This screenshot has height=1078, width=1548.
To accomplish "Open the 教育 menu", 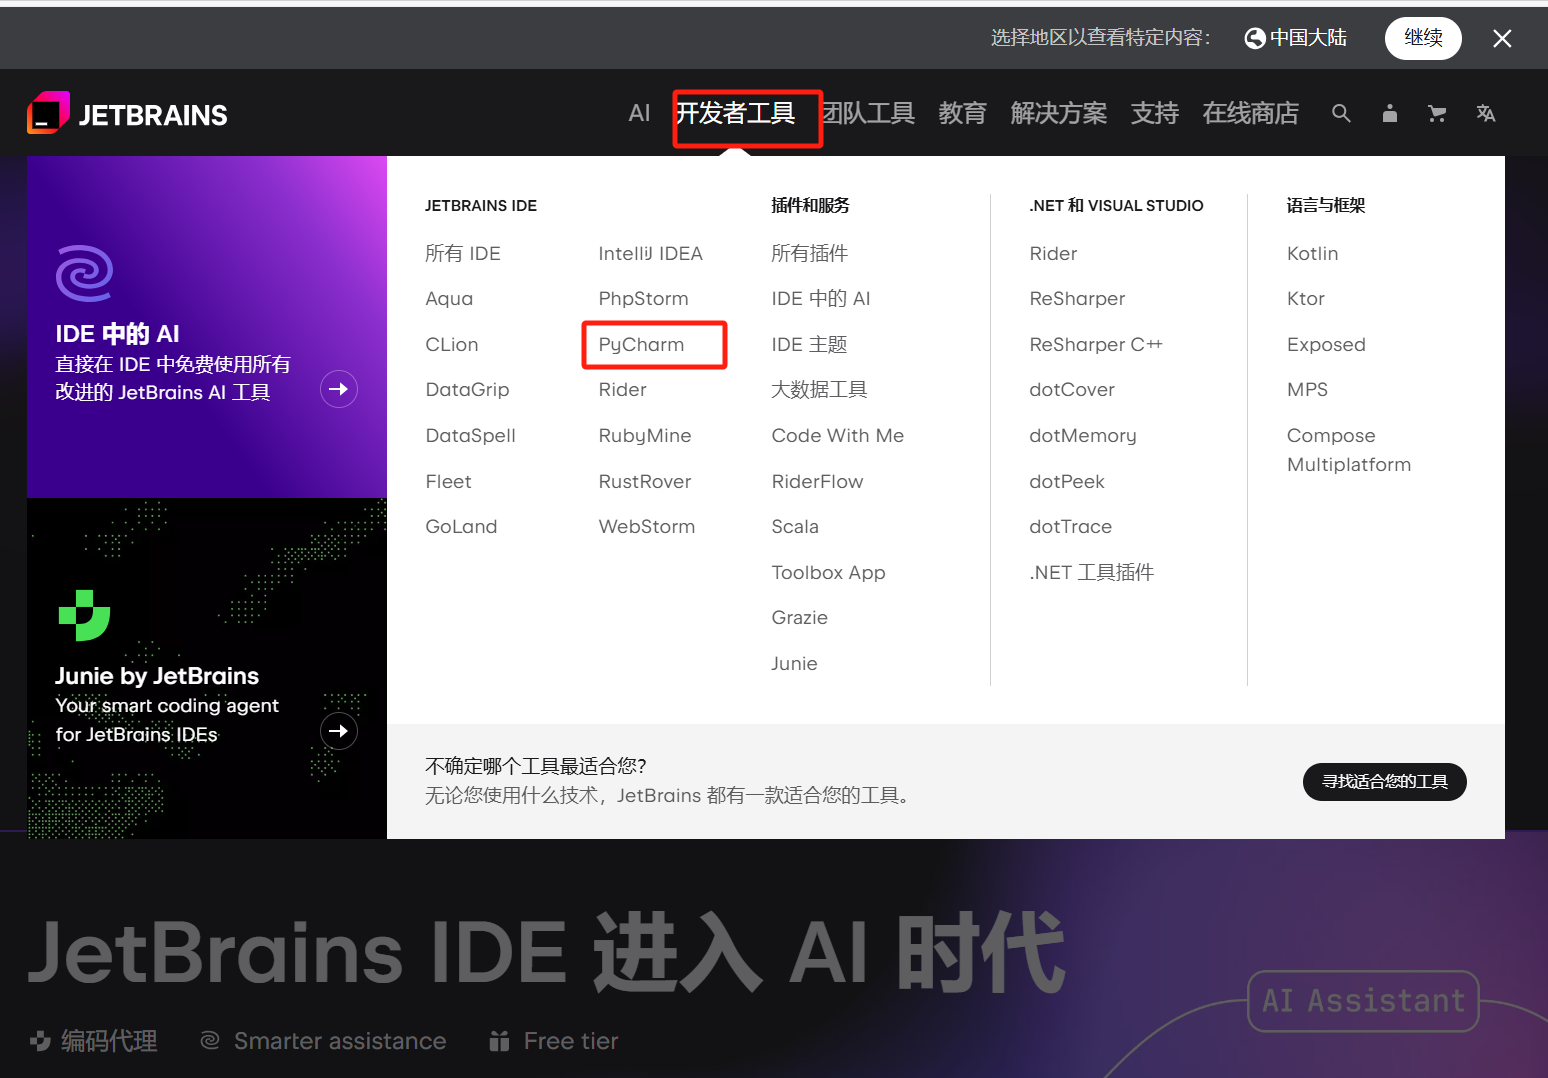I will (x=962, y=113).
